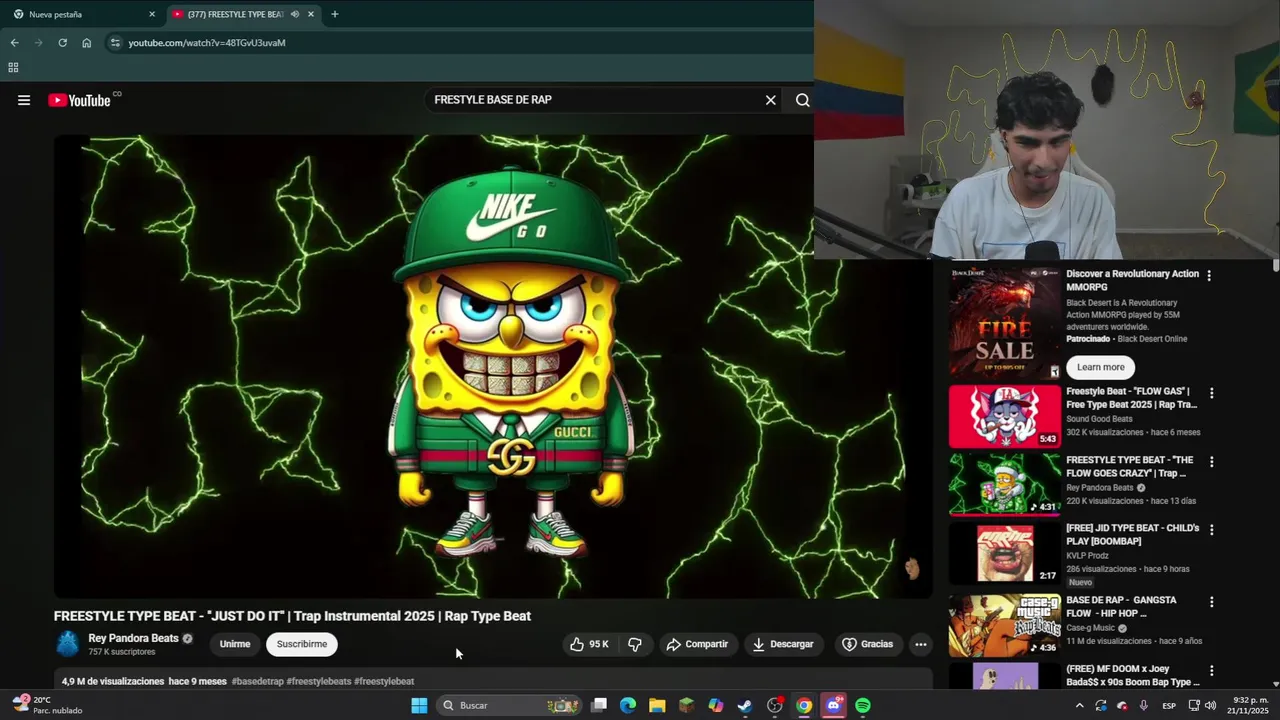Share the video via Compartir
The width and height of the screenshot is (1280, 720).
click(x=698, y=644)
